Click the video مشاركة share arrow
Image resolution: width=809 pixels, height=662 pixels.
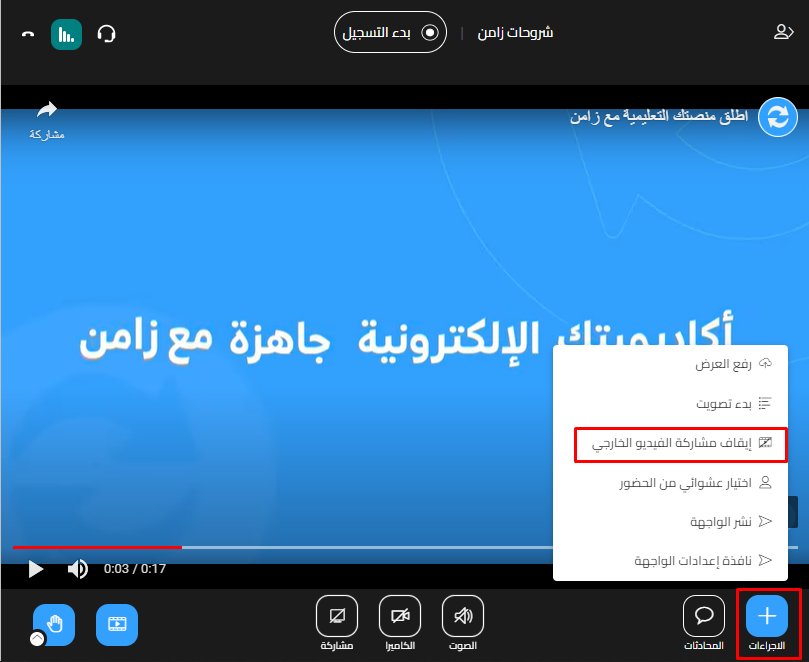pyautogui.click(x=47, y=110)
